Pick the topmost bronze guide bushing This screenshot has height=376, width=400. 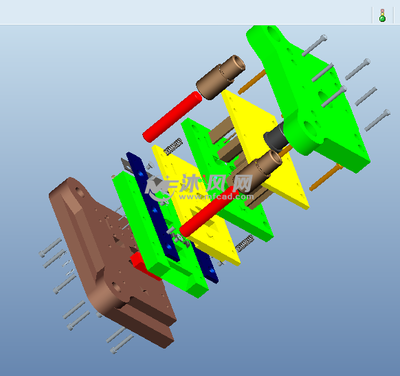pyautogui.click(x=220, y=77)
